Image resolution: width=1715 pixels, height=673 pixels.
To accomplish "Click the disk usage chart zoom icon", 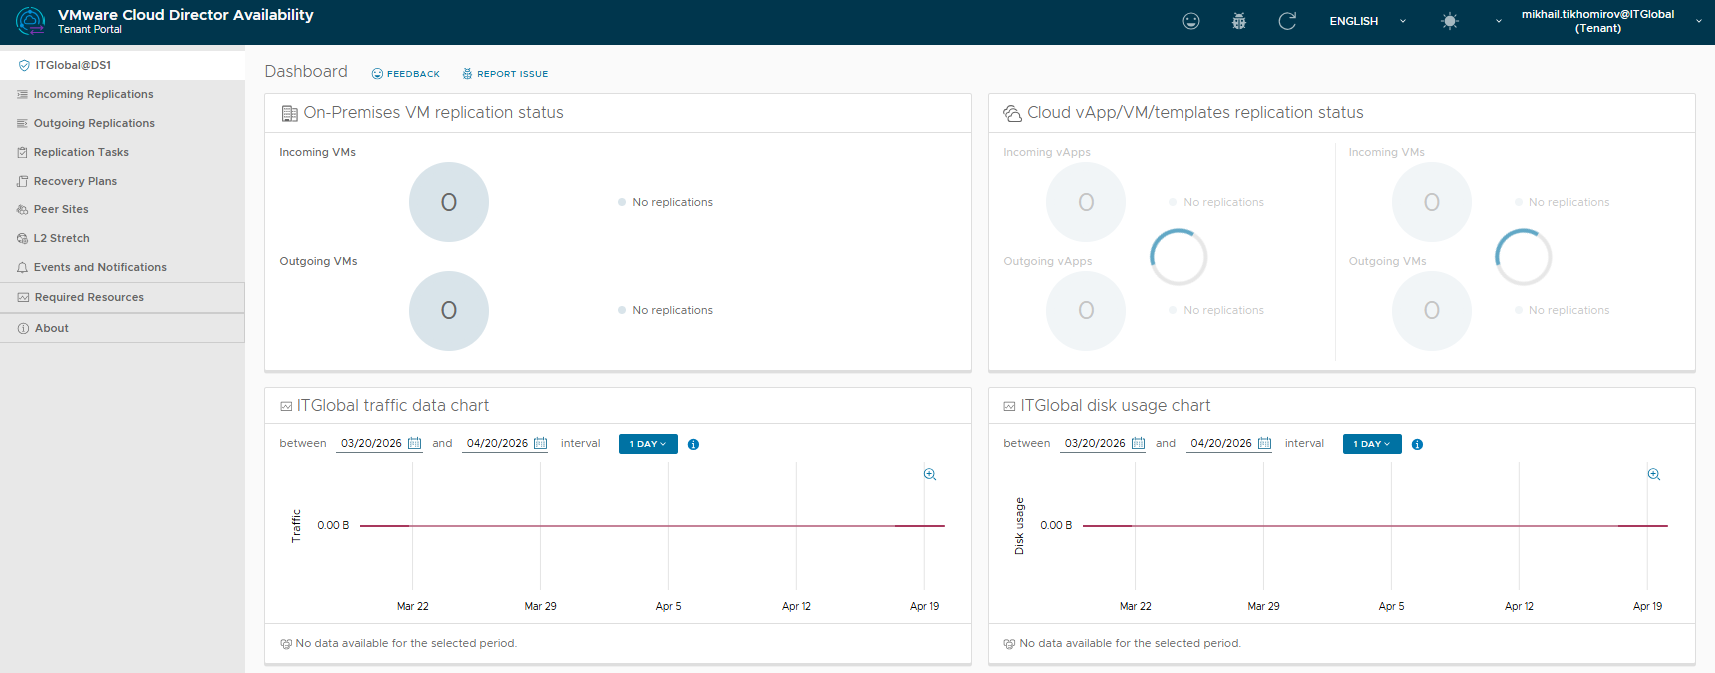I will tap(1654, 474).
